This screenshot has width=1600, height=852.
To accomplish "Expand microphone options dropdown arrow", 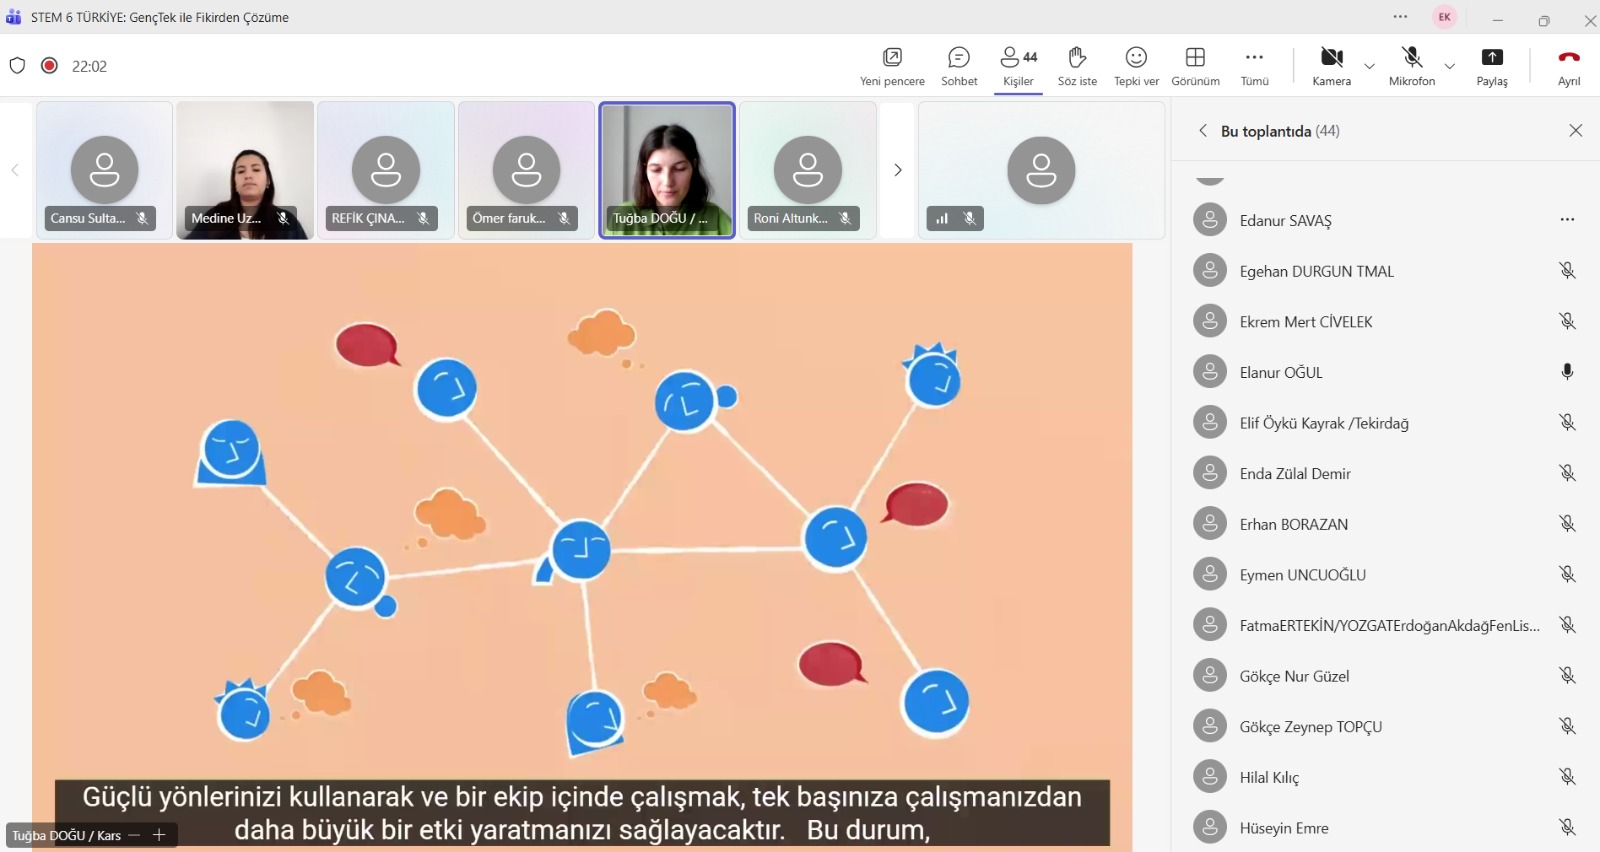I will point(1450,67).
